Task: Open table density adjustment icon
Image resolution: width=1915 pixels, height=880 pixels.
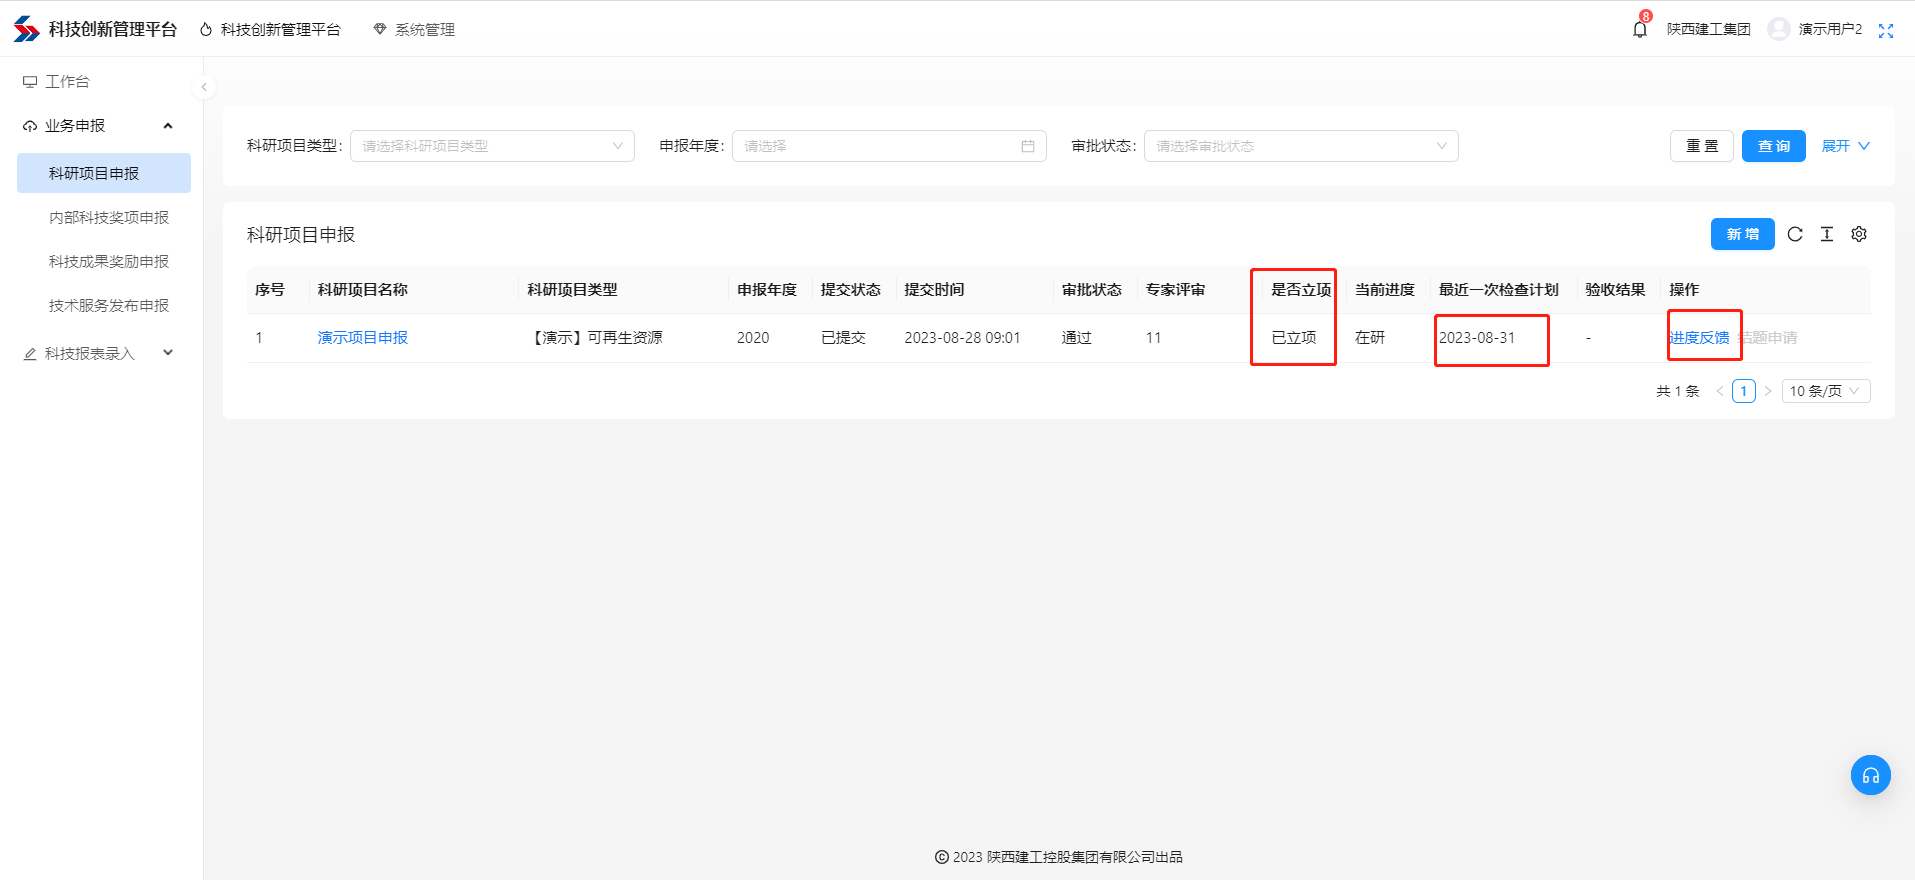Action: tap(1827, 234)
